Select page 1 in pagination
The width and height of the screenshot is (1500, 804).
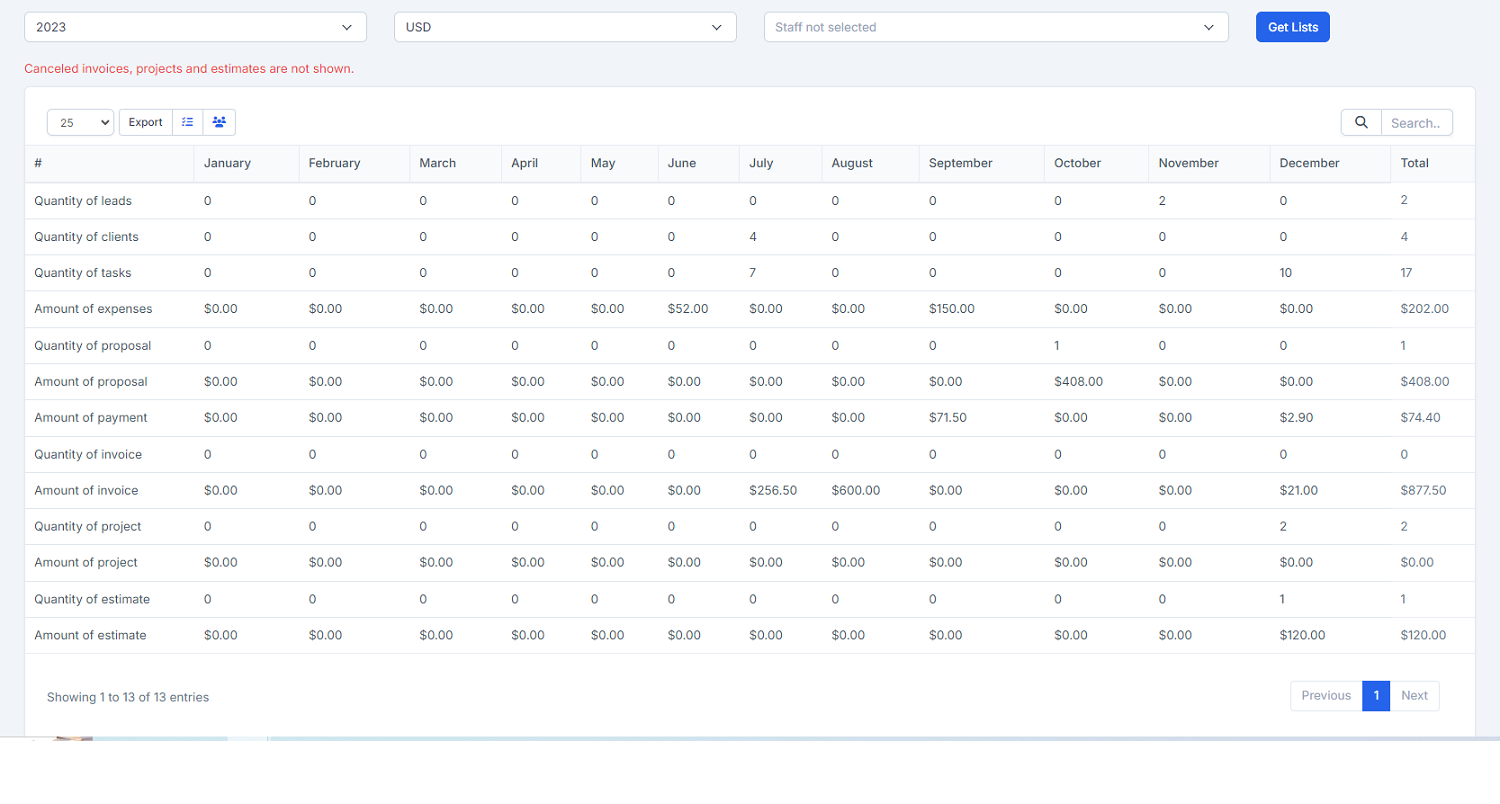(1376, 696)
